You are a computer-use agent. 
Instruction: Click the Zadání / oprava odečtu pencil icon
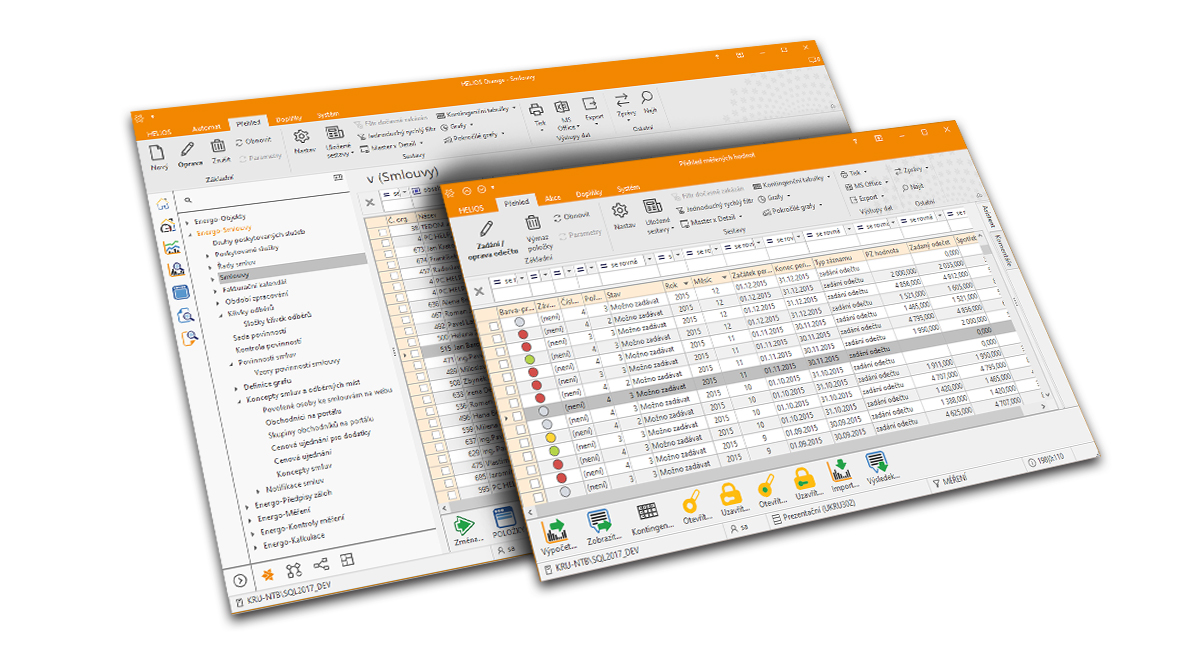487,230
